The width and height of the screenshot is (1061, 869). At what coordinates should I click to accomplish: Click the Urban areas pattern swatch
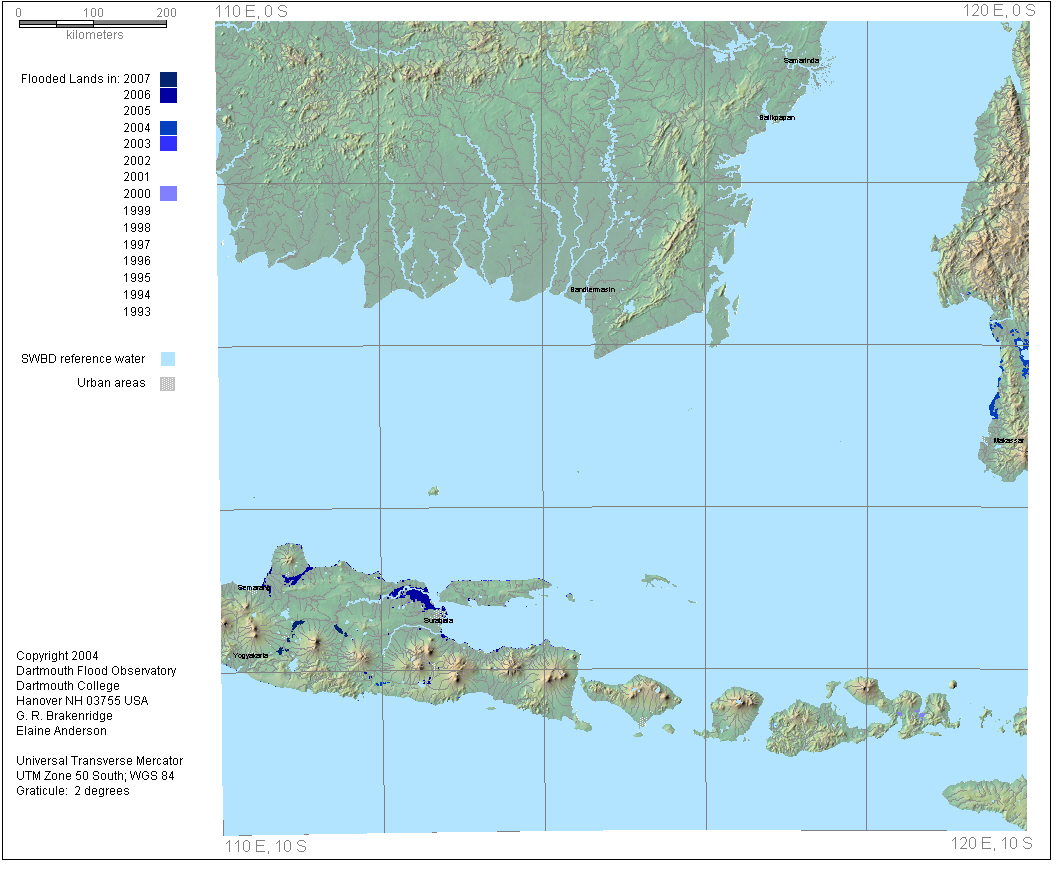click(x=168, y=383)
